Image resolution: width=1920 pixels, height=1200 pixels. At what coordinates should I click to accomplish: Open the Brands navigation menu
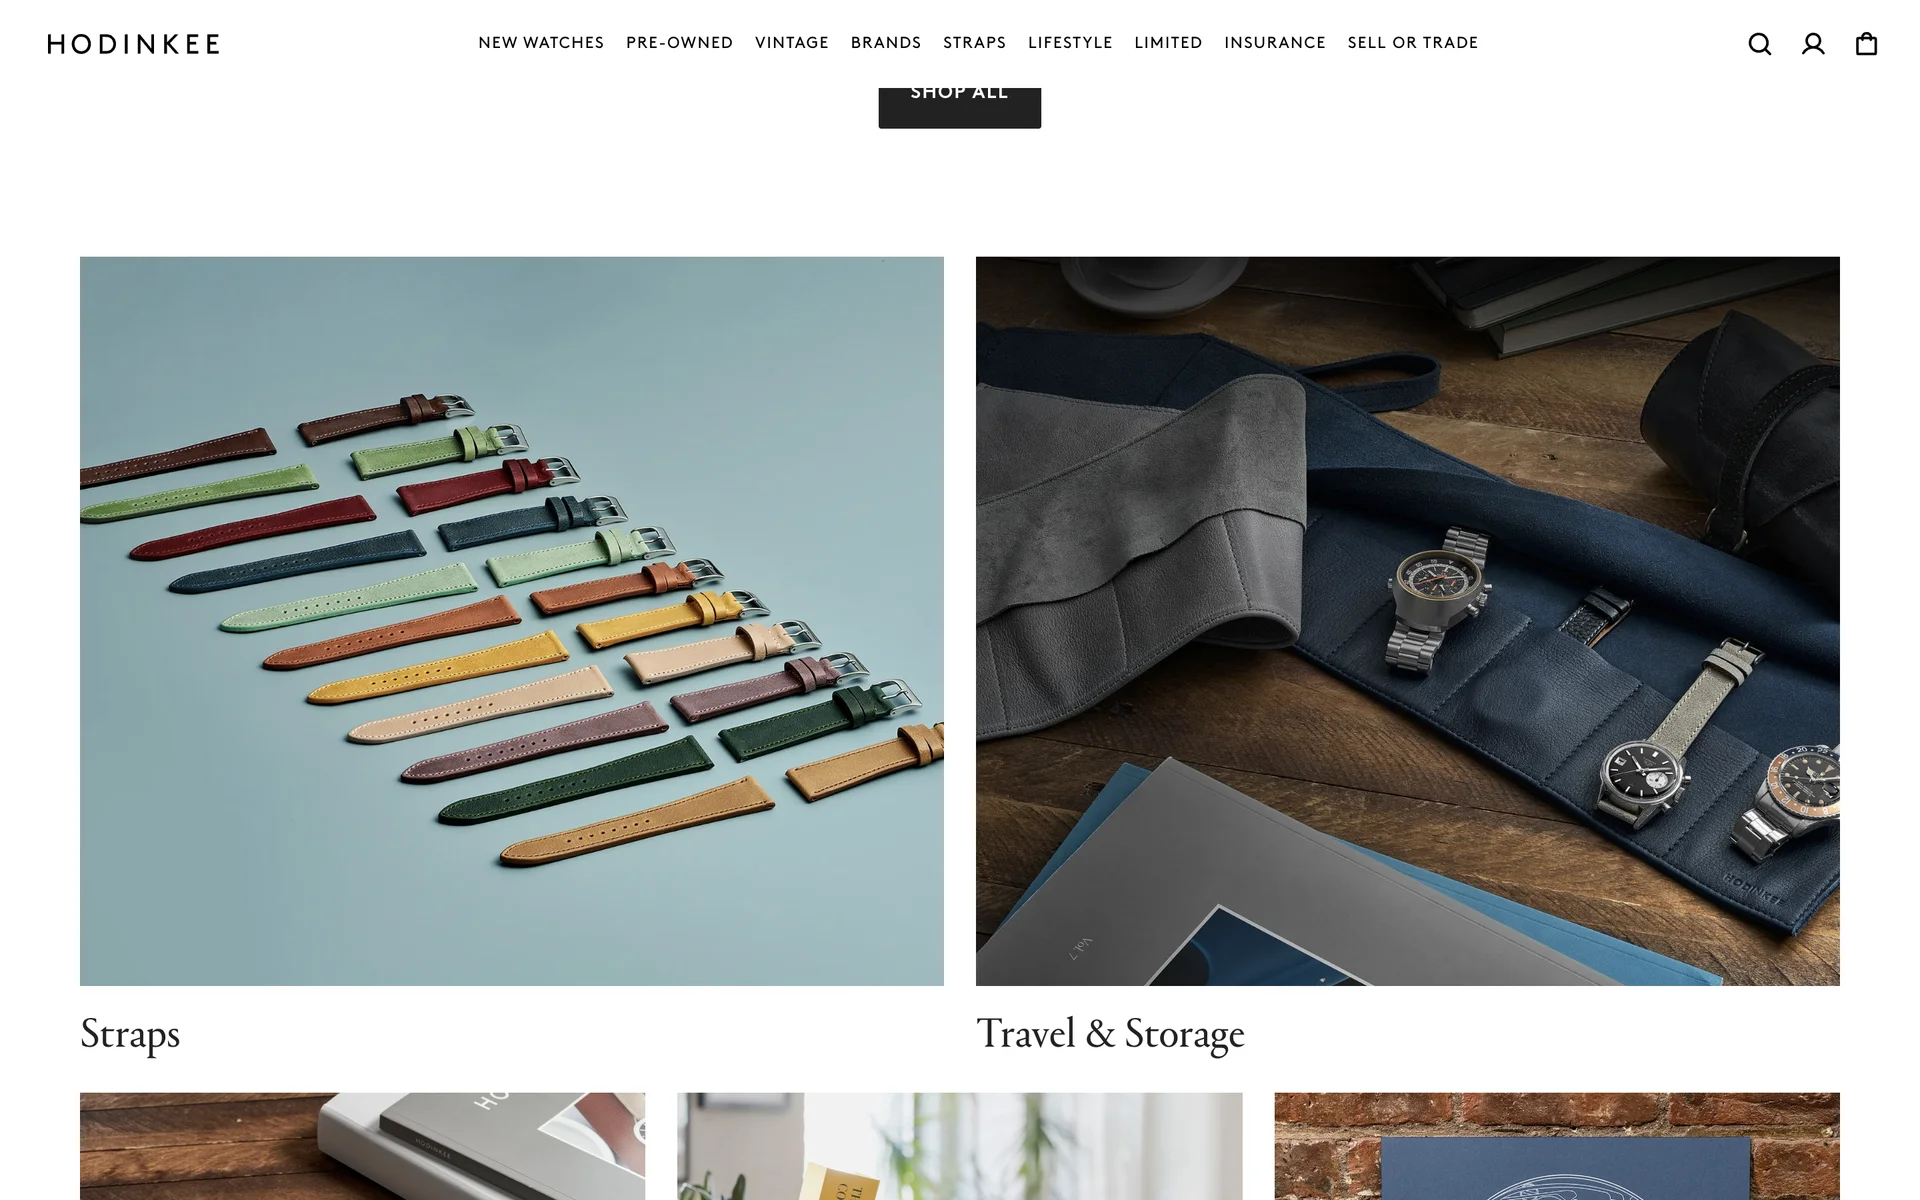[x=886, y=43]
